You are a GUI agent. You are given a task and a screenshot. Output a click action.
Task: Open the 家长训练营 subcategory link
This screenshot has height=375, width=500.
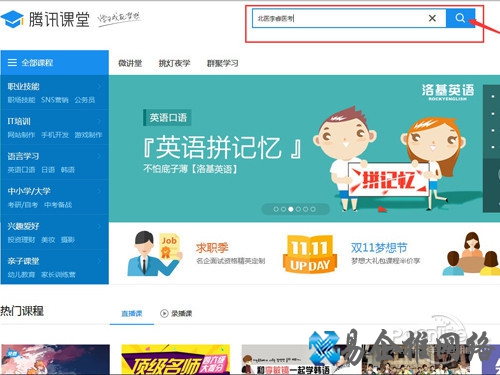[x=58, y=275]
